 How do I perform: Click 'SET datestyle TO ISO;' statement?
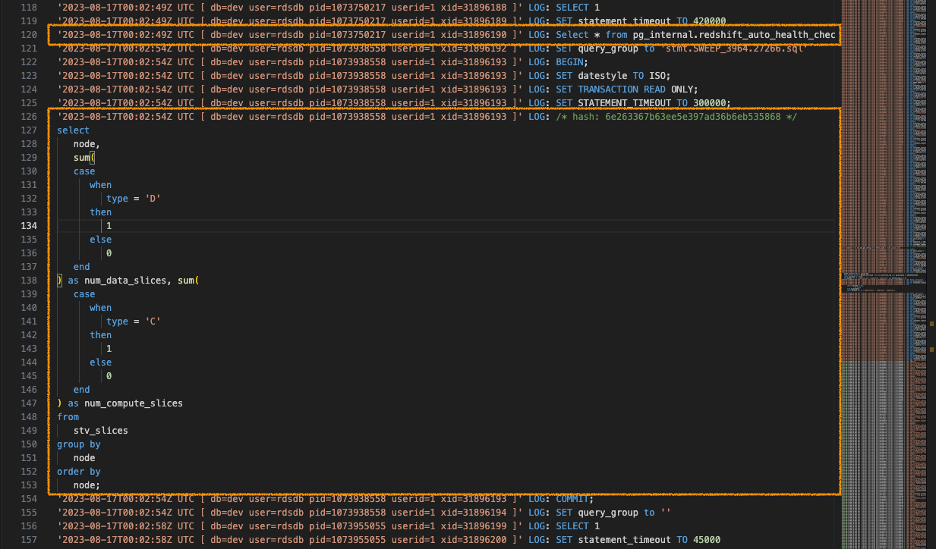pyautogui.click(x=613, y=76)
